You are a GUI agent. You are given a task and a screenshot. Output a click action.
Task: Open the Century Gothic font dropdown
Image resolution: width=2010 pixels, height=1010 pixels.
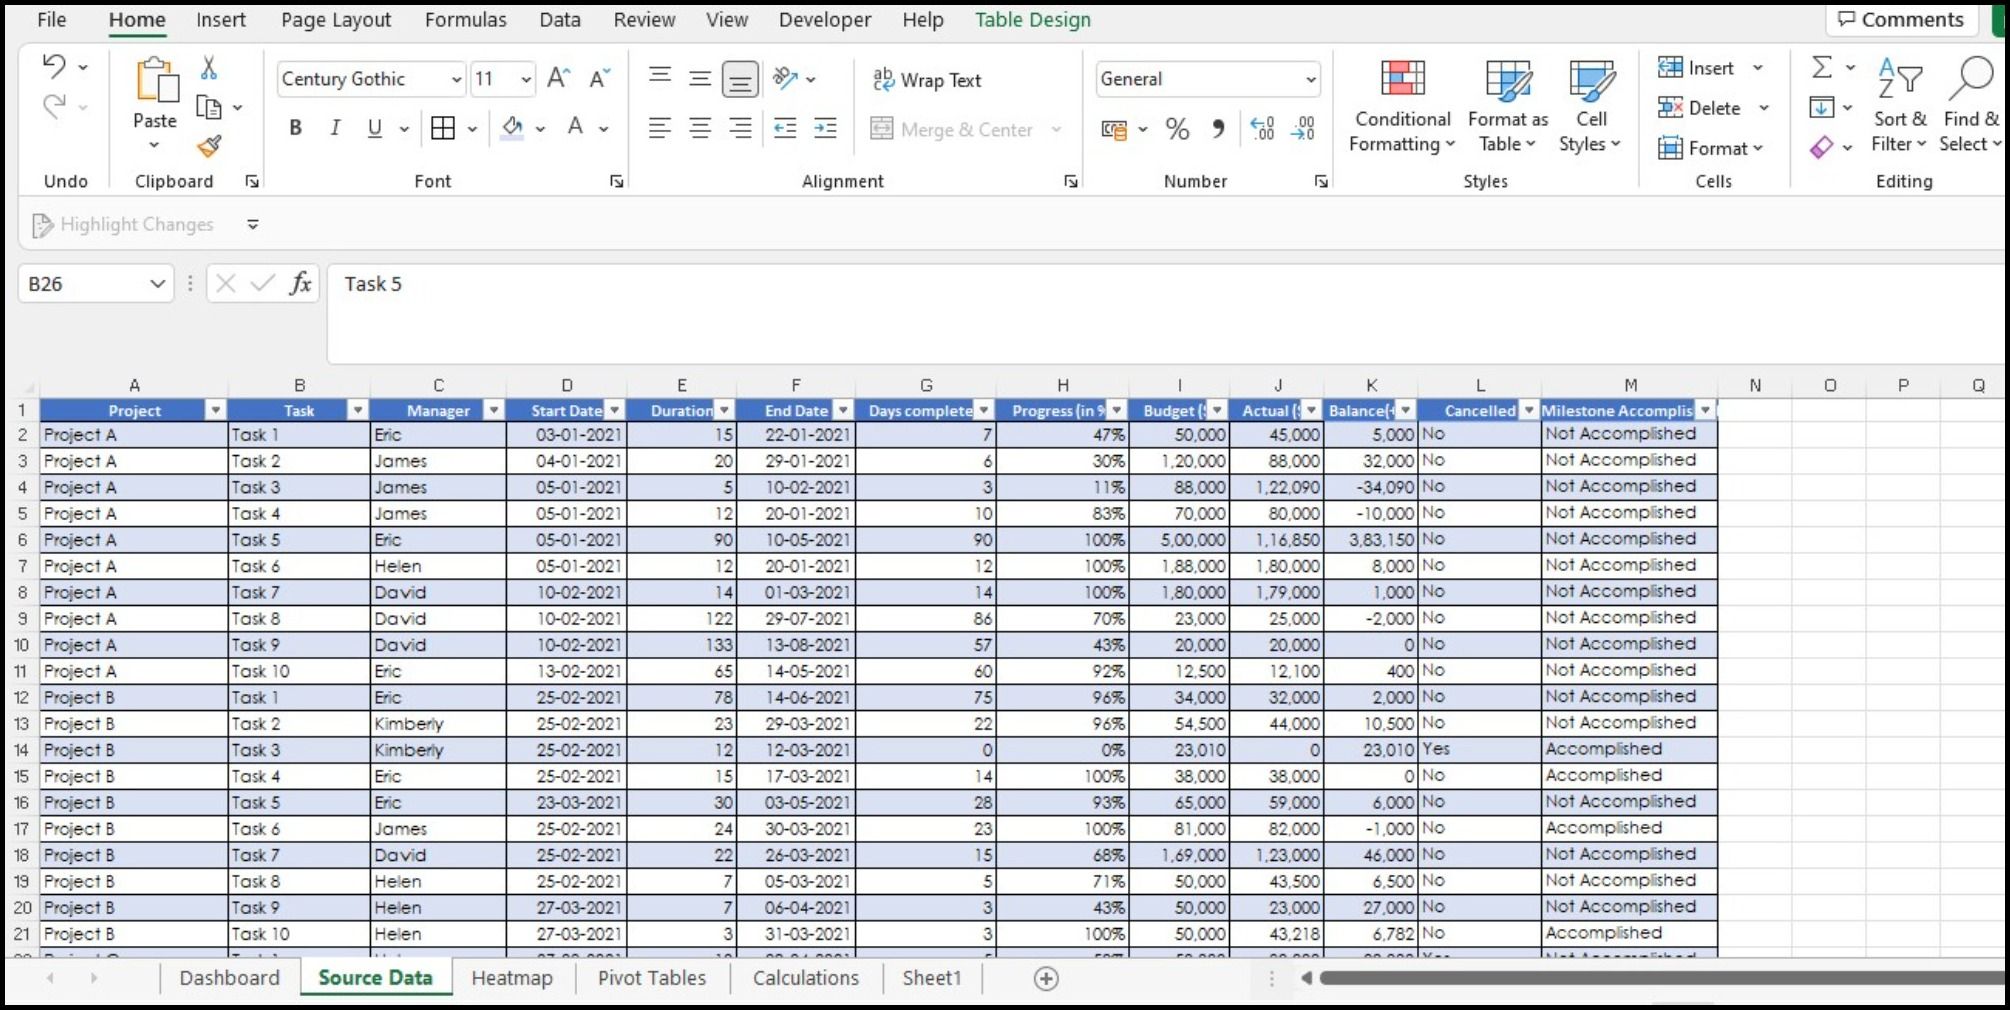pyautogui.click(x=456, y=79)
